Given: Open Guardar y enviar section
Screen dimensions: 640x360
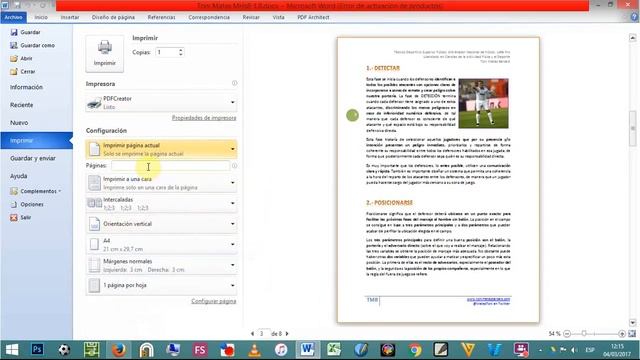Looking at the screenshot, I should click(x=33, y=158).
